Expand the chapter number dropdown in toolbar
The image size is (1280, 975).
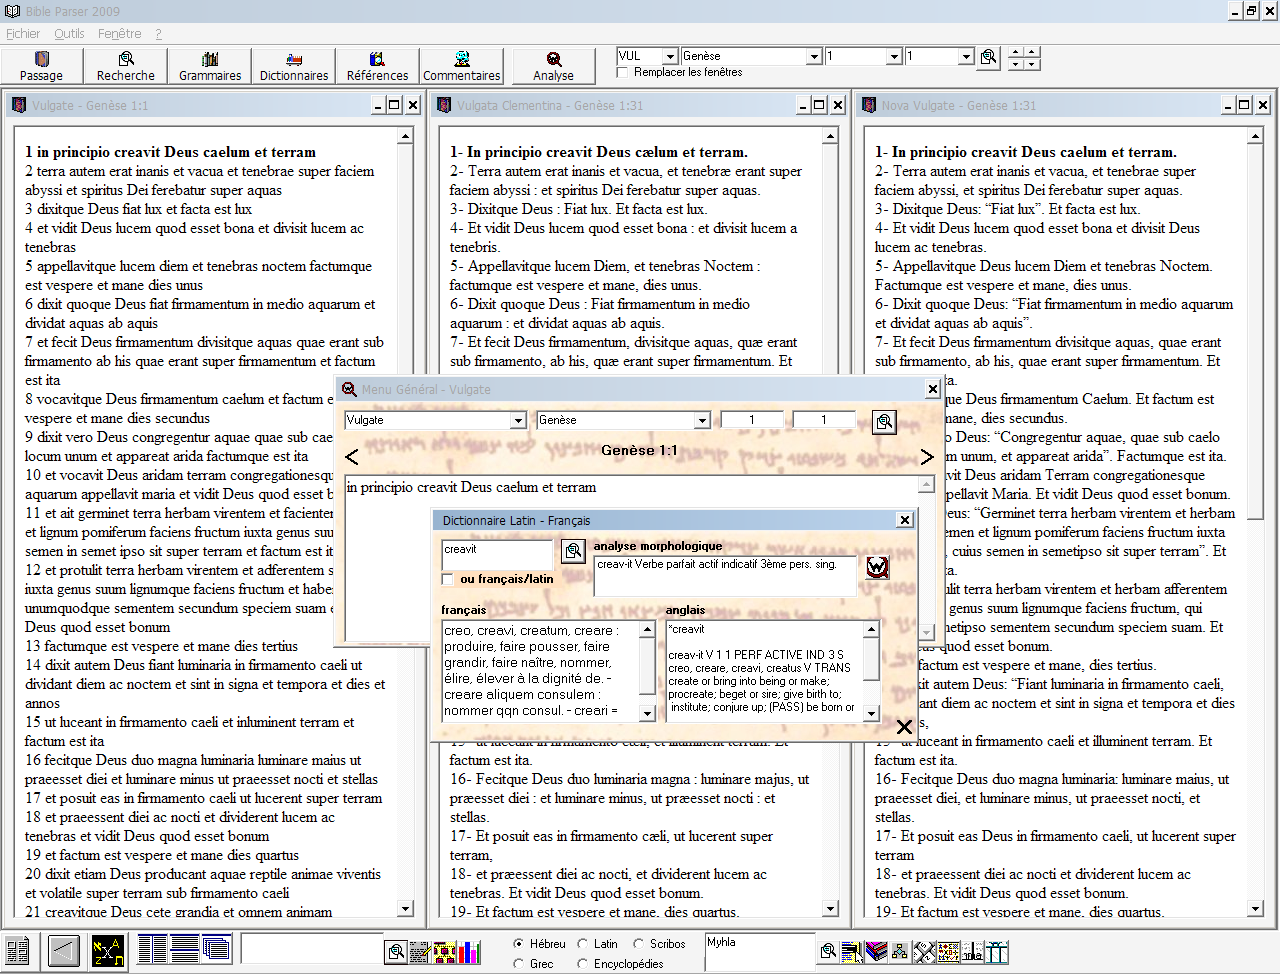[894, 57]
